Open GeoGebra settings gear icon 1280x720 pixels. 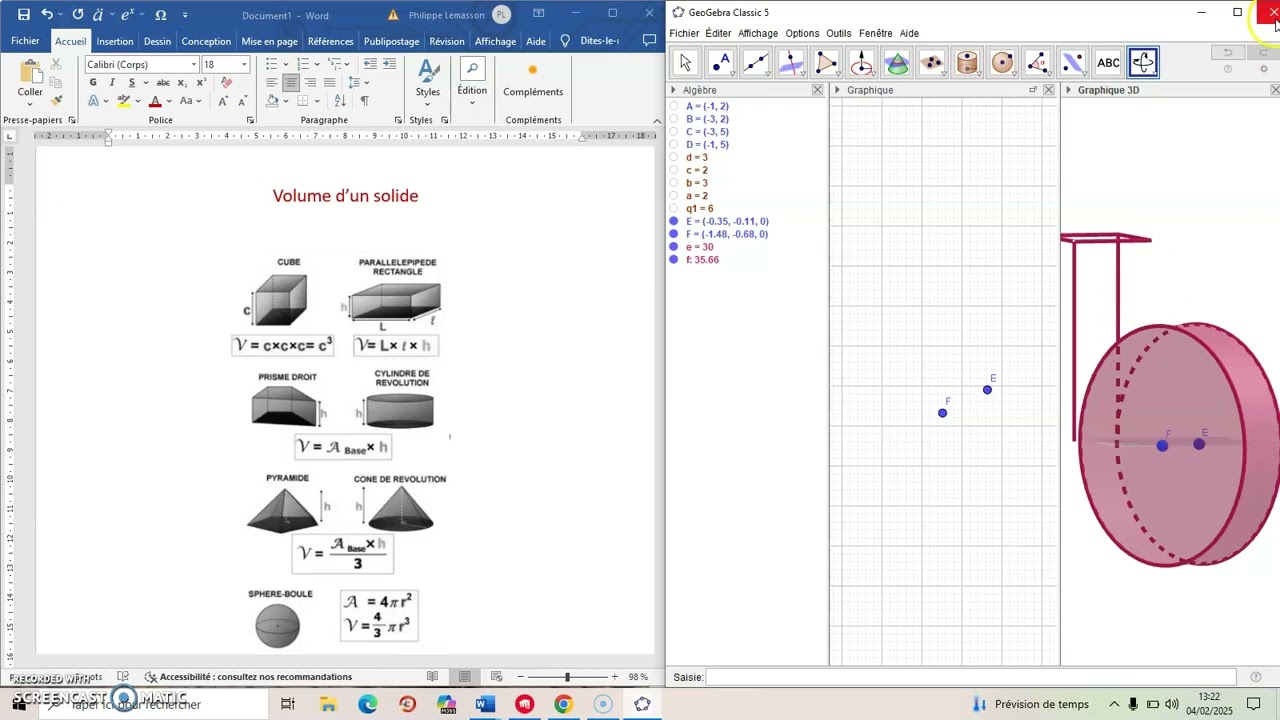point(1264,69)
